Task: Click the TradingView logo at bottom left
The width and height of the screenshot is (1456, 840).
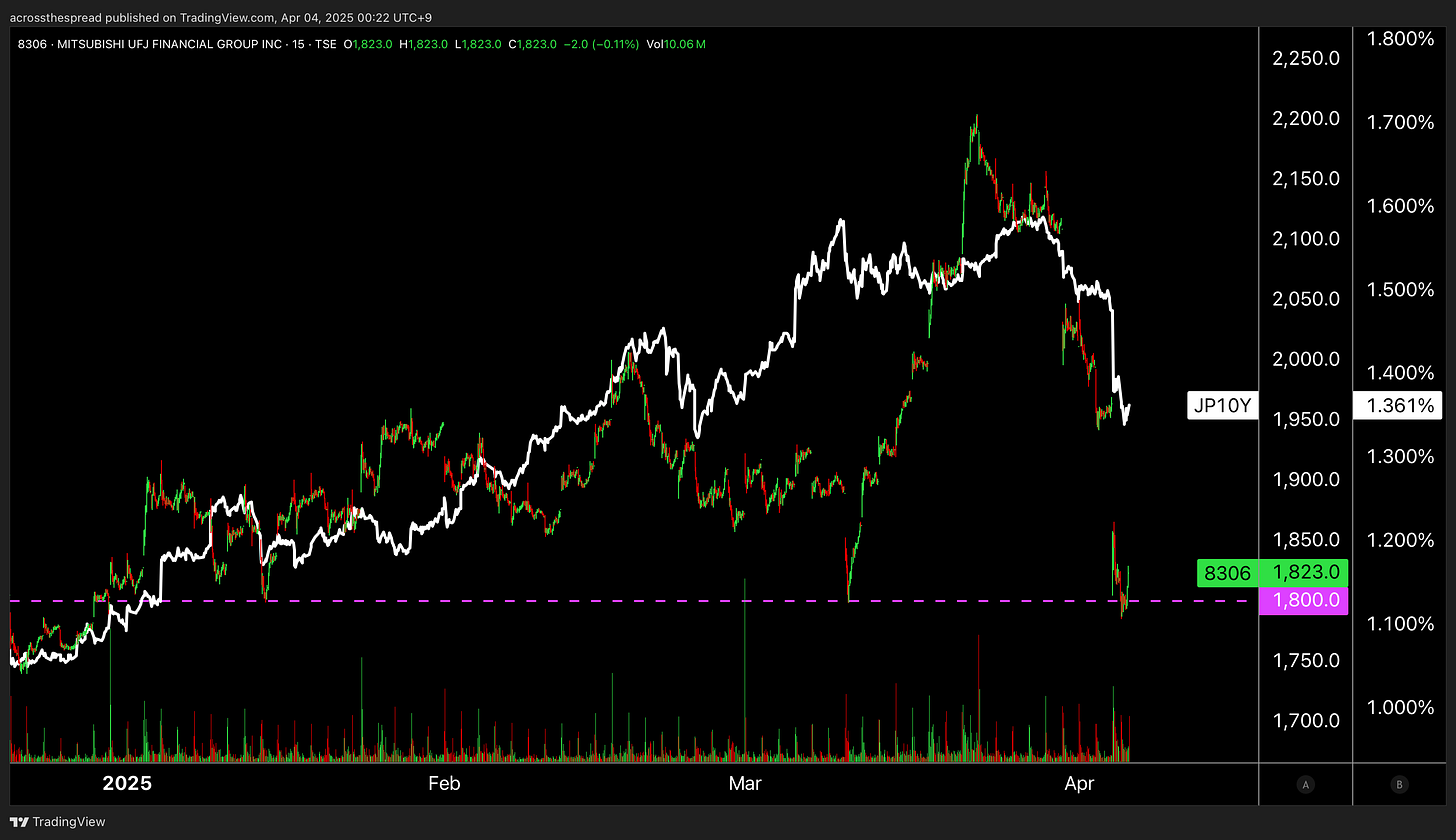Action: click(58, 822)
